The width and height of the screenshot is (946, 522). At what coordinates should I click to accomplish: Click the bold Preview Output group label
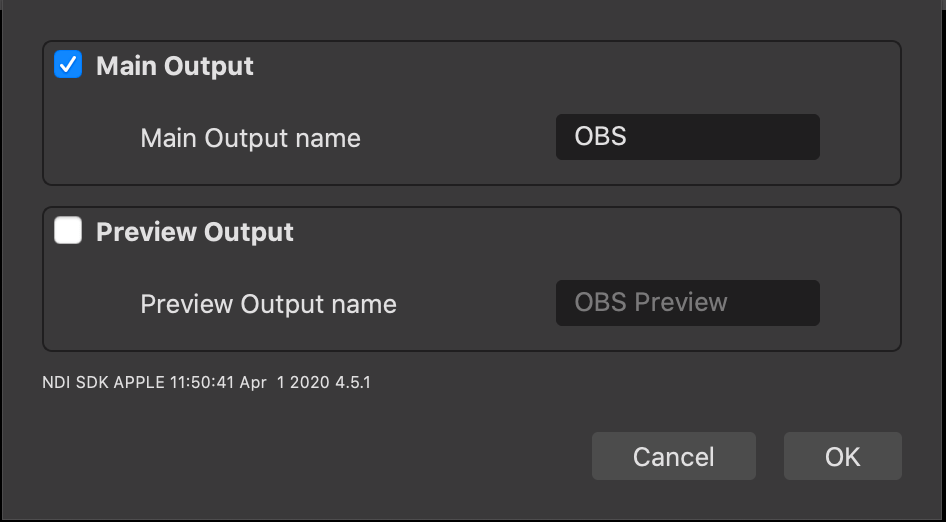click(x=195, y=232)
